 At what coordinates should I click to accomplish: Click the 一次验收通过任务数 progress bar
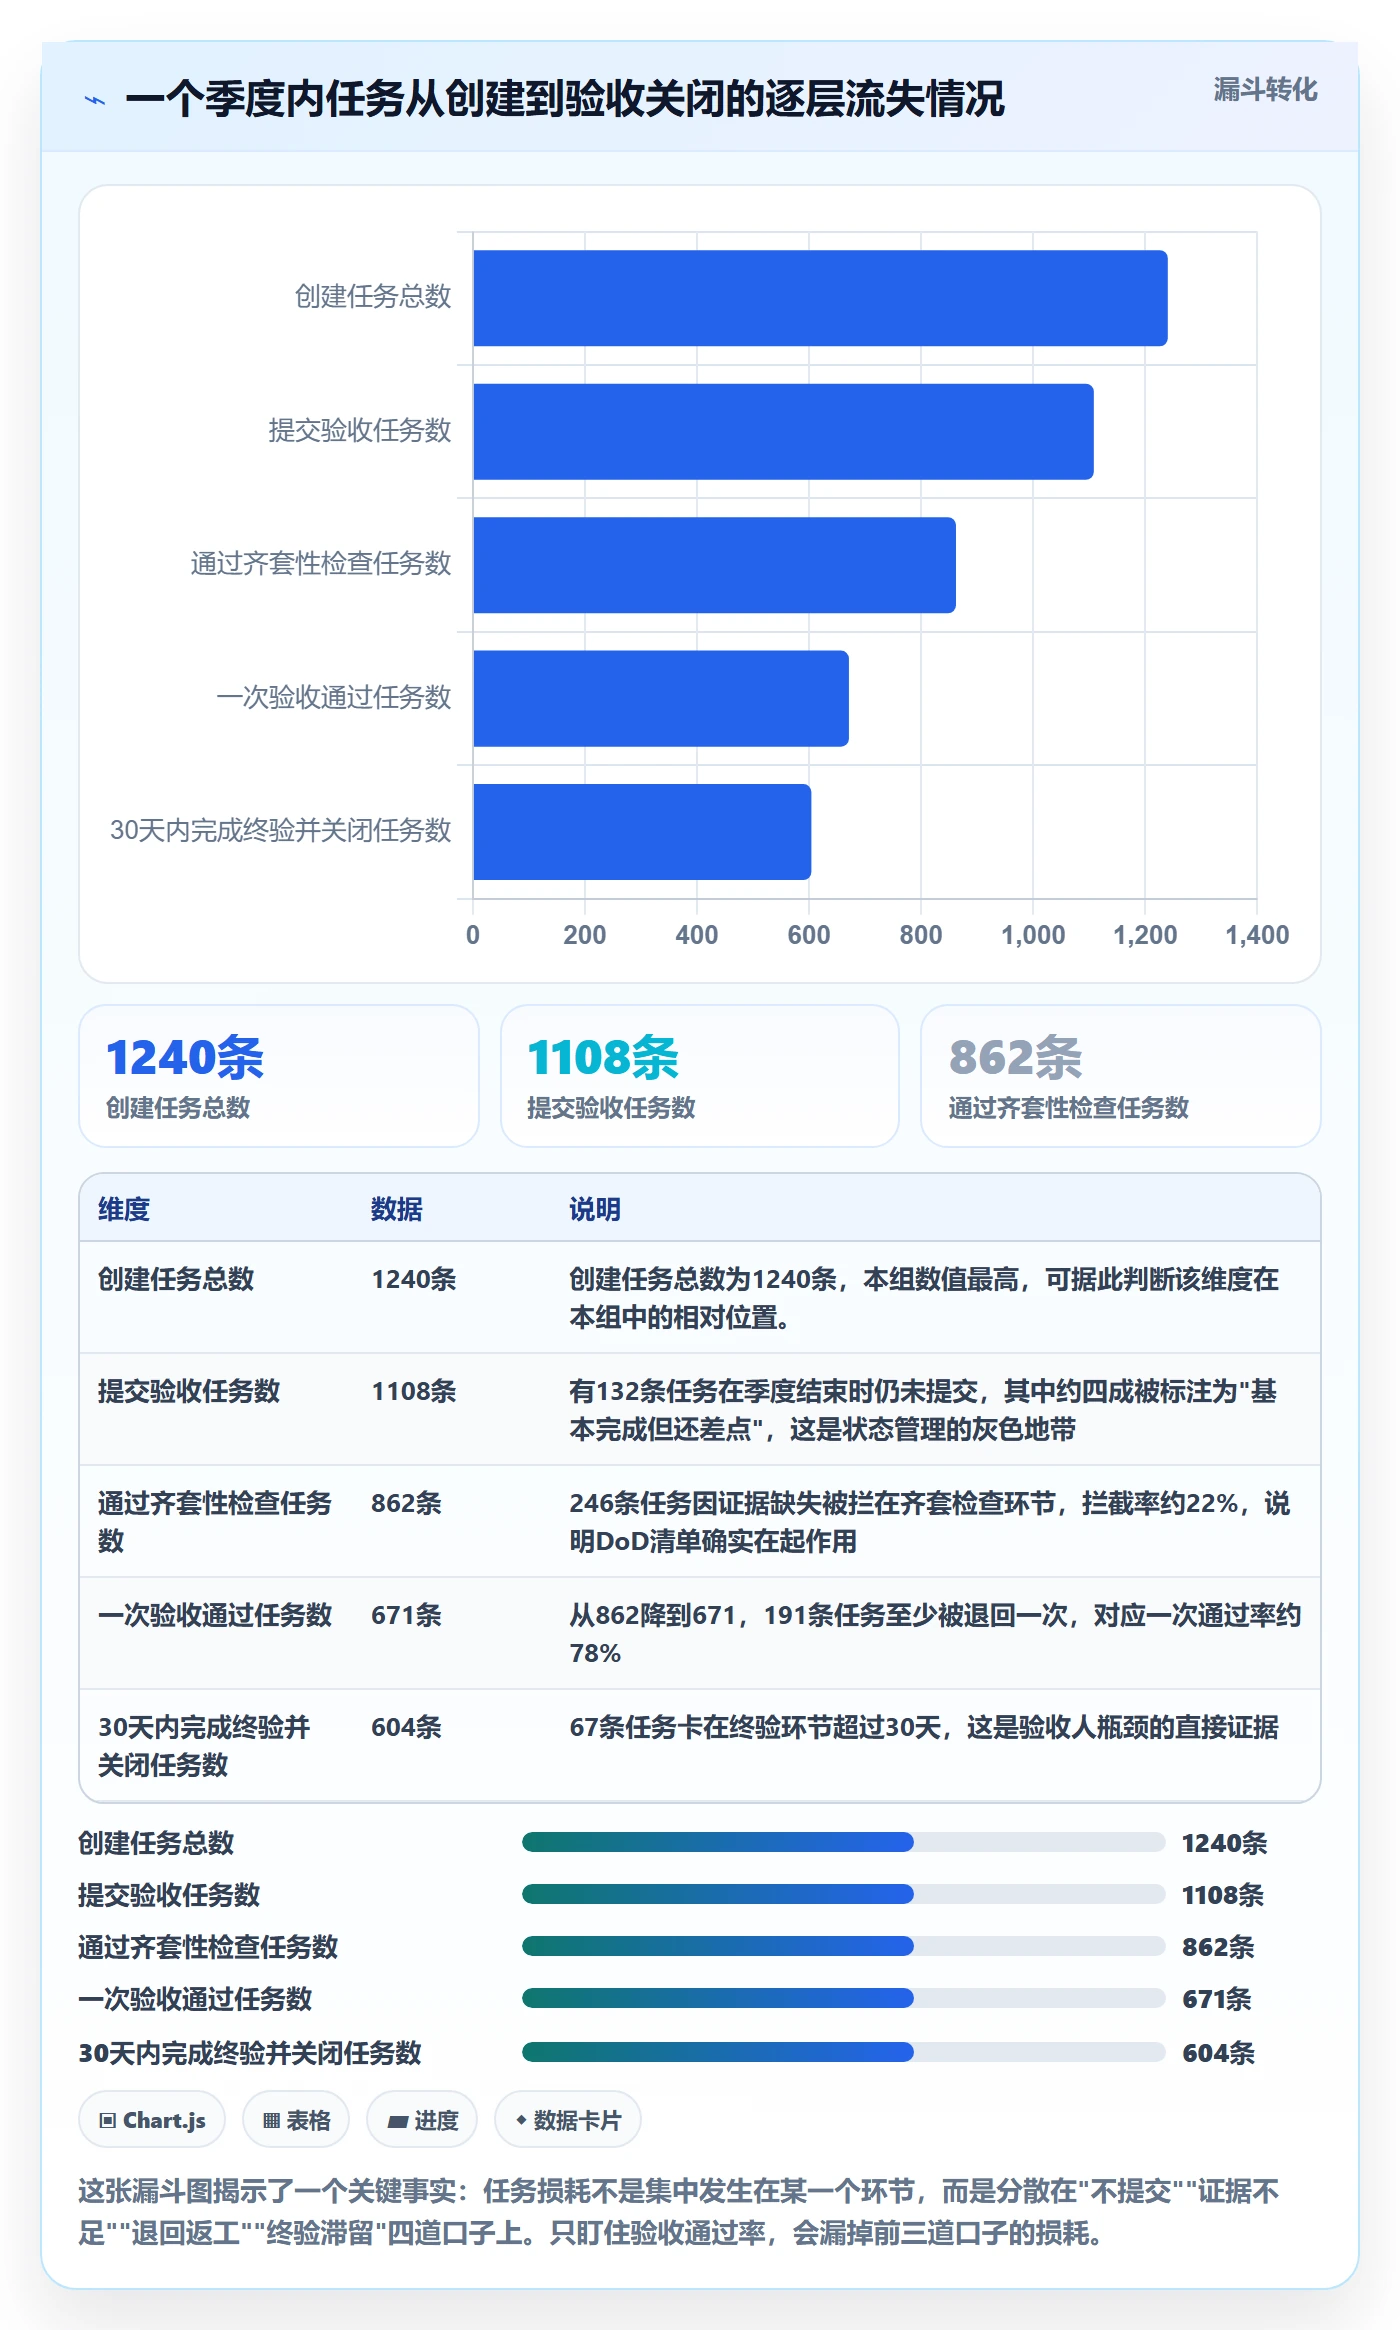tap(844, 1998)
